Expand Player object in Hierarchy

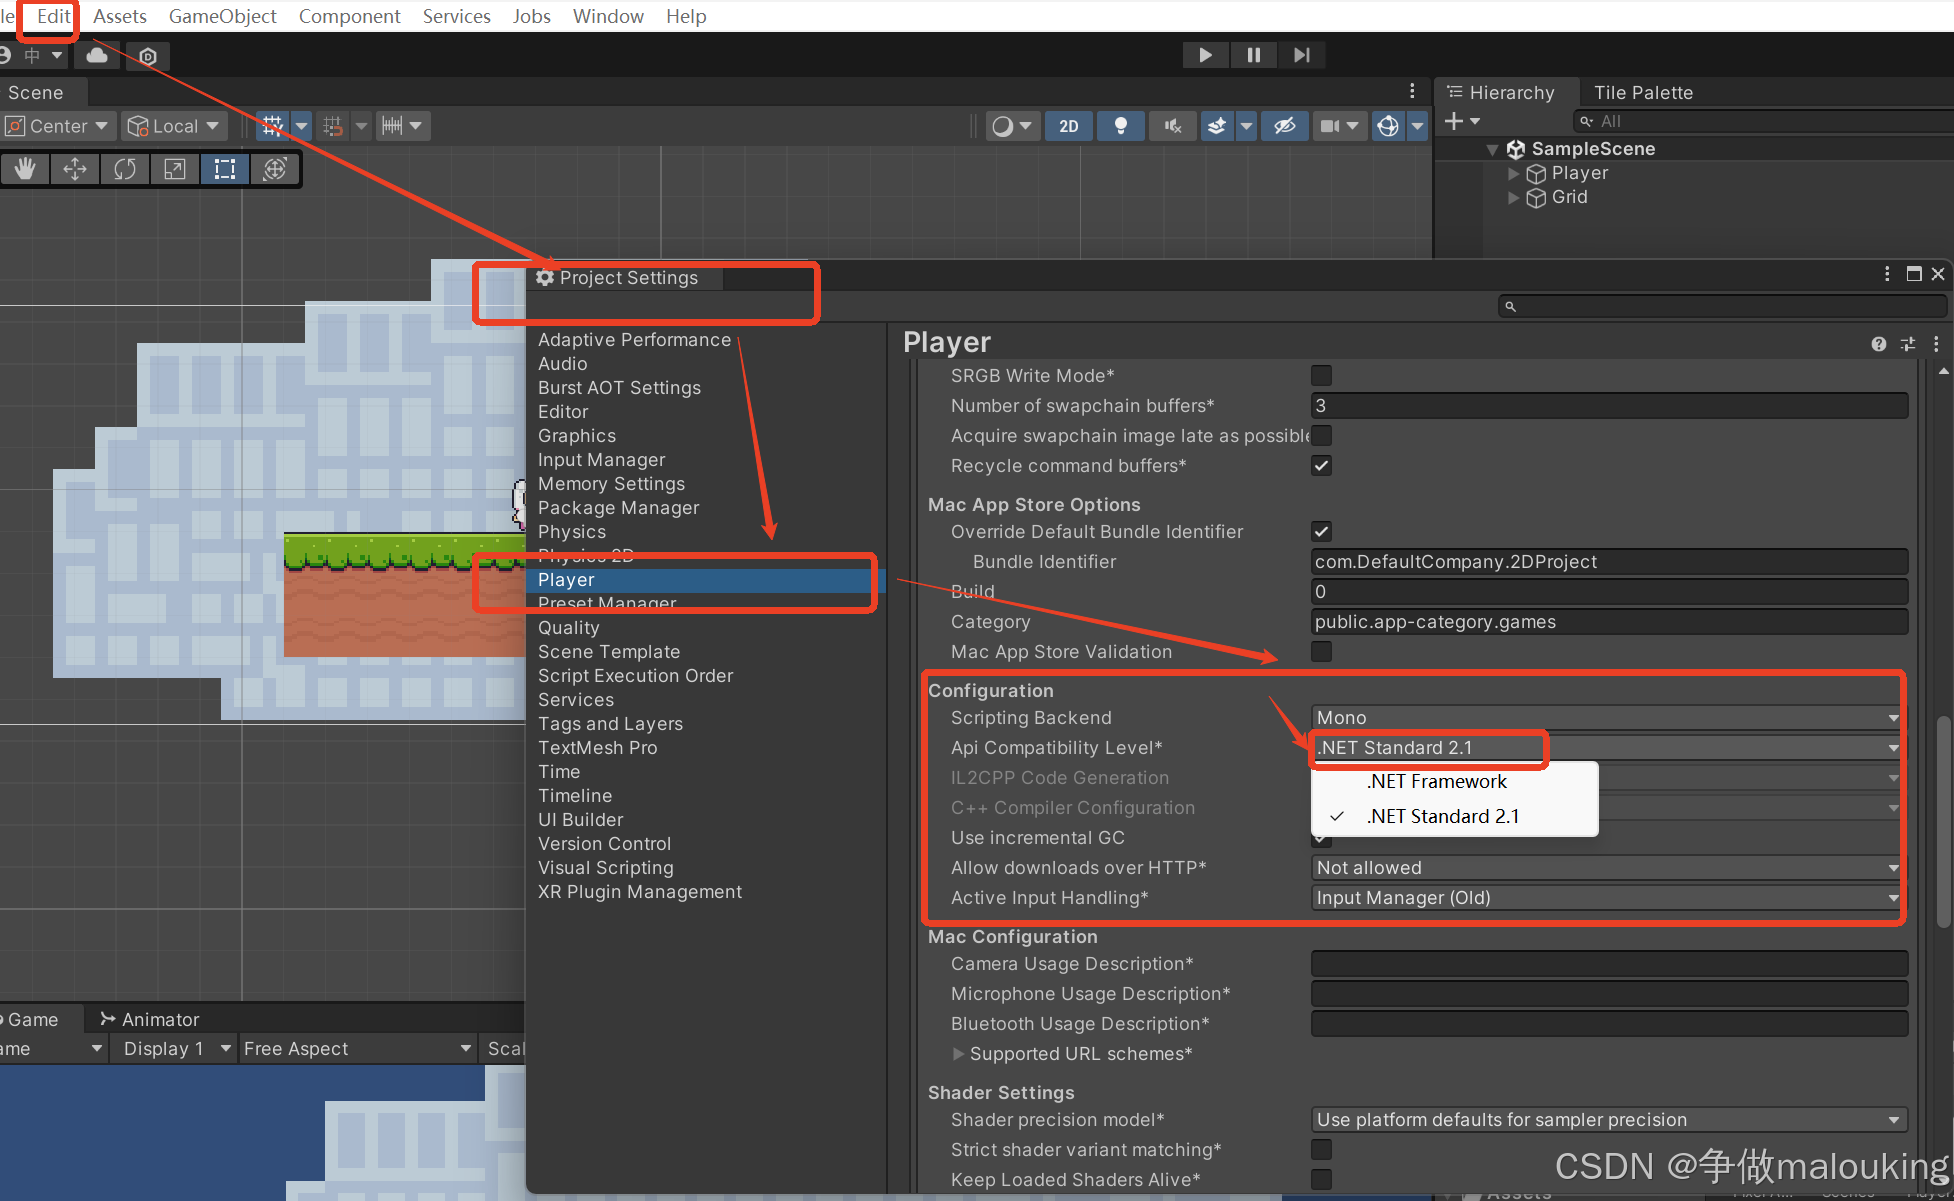pyautogui.click(x=1513, y=173)
